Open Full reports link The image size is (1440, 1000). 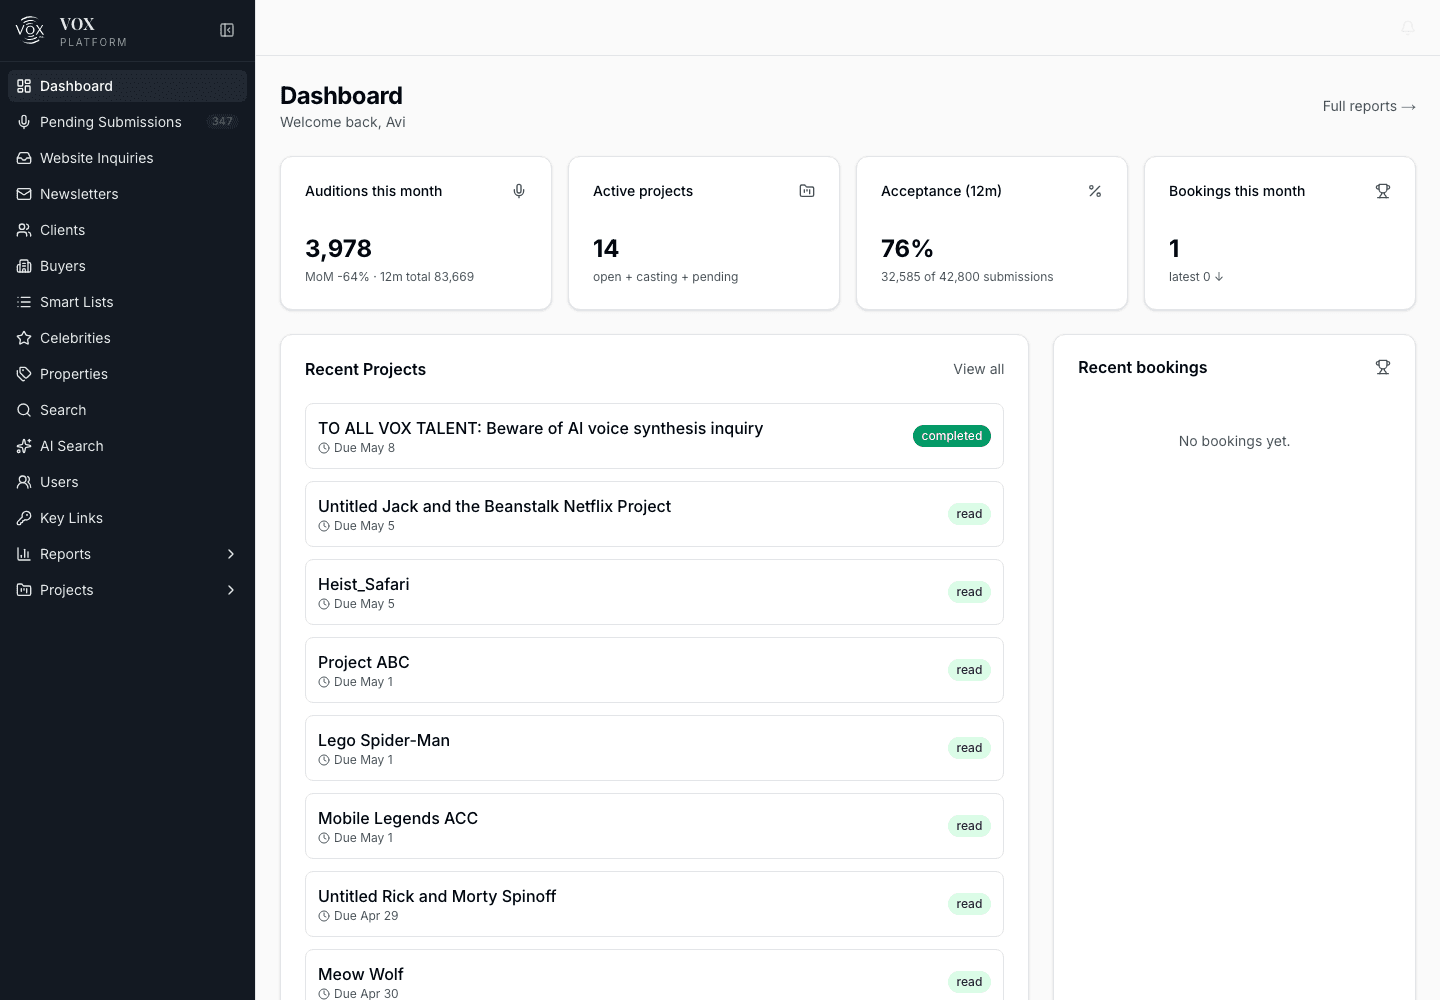(x=1369, y=106)
